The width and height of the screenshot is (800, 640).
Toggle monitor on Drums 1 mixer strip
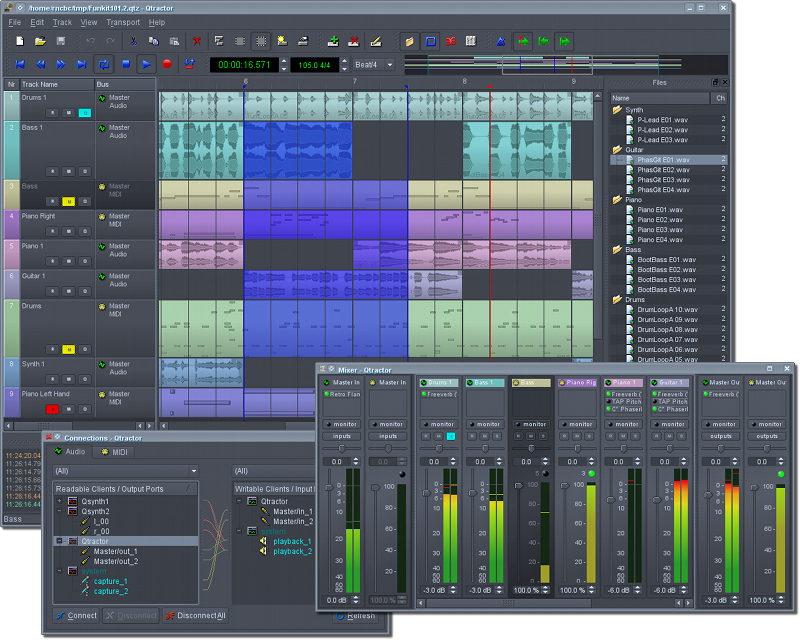pyautogui.click(x=439, y=424)
